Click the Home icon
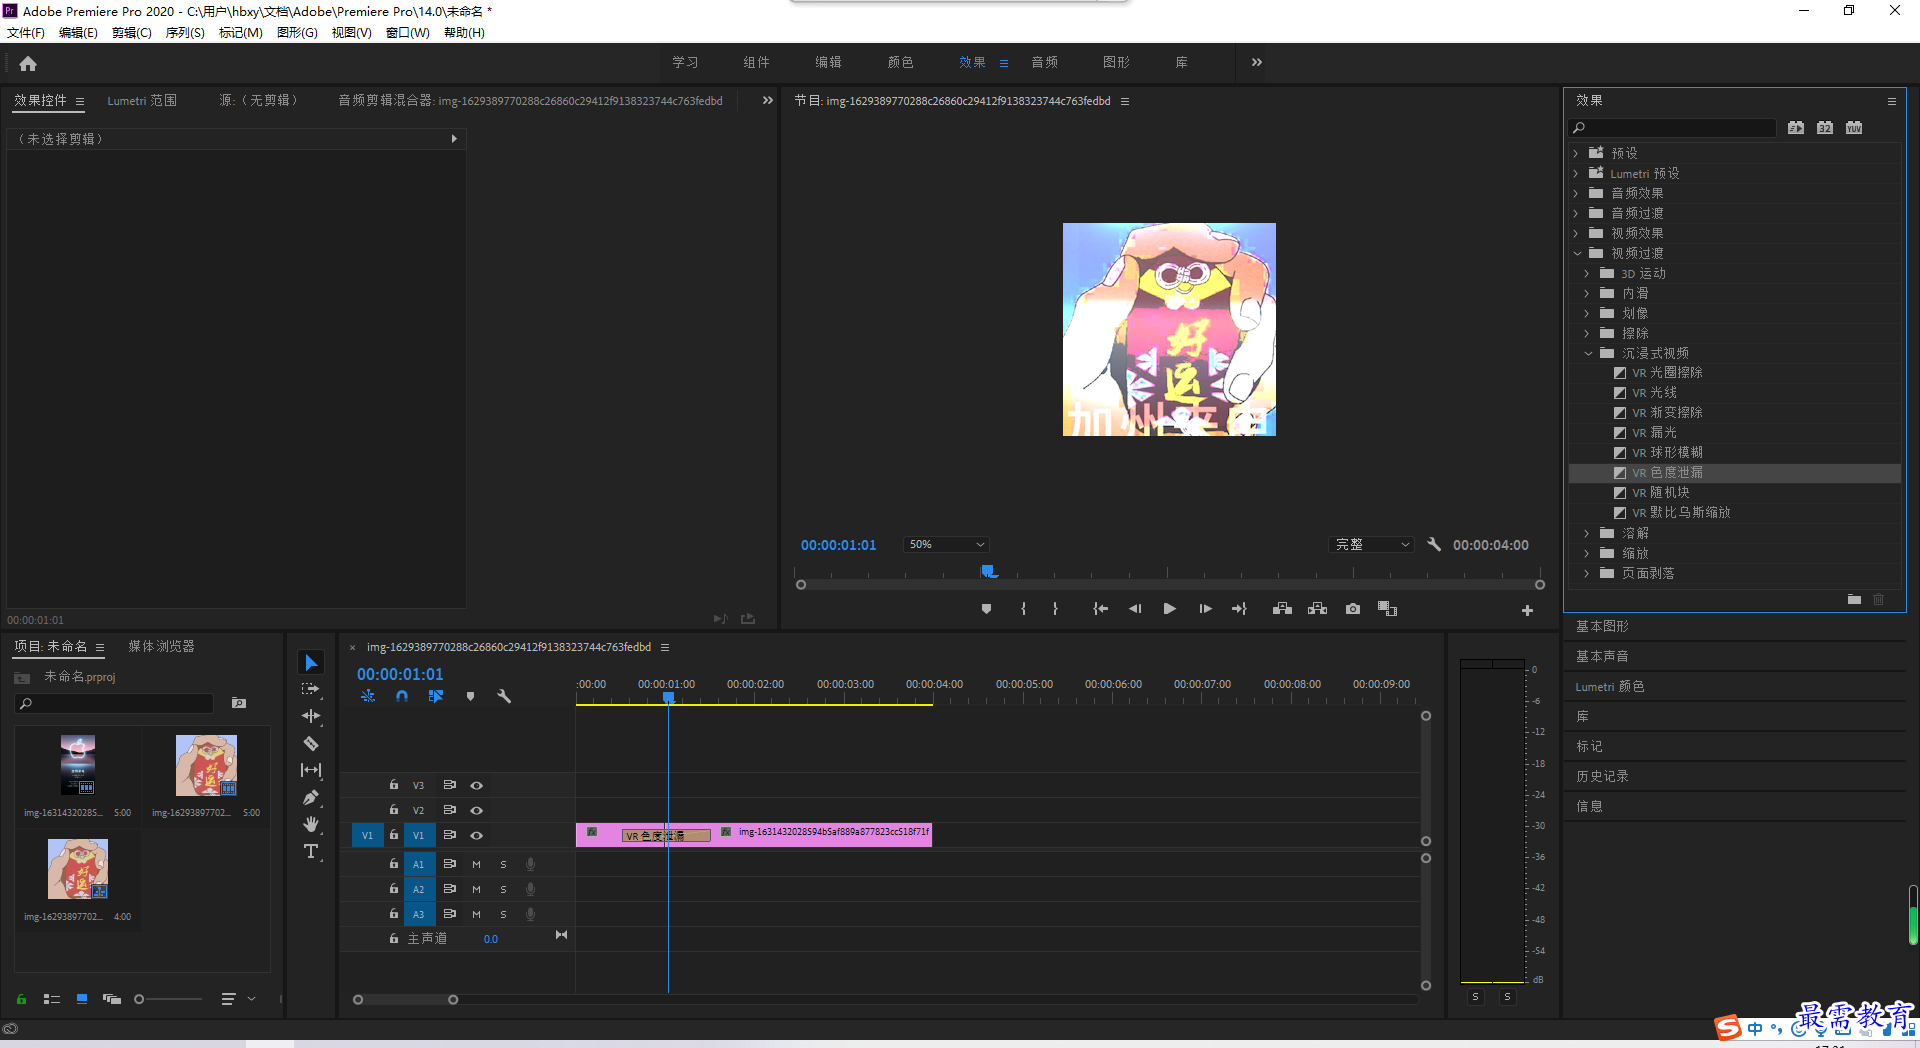 point(28,63)
